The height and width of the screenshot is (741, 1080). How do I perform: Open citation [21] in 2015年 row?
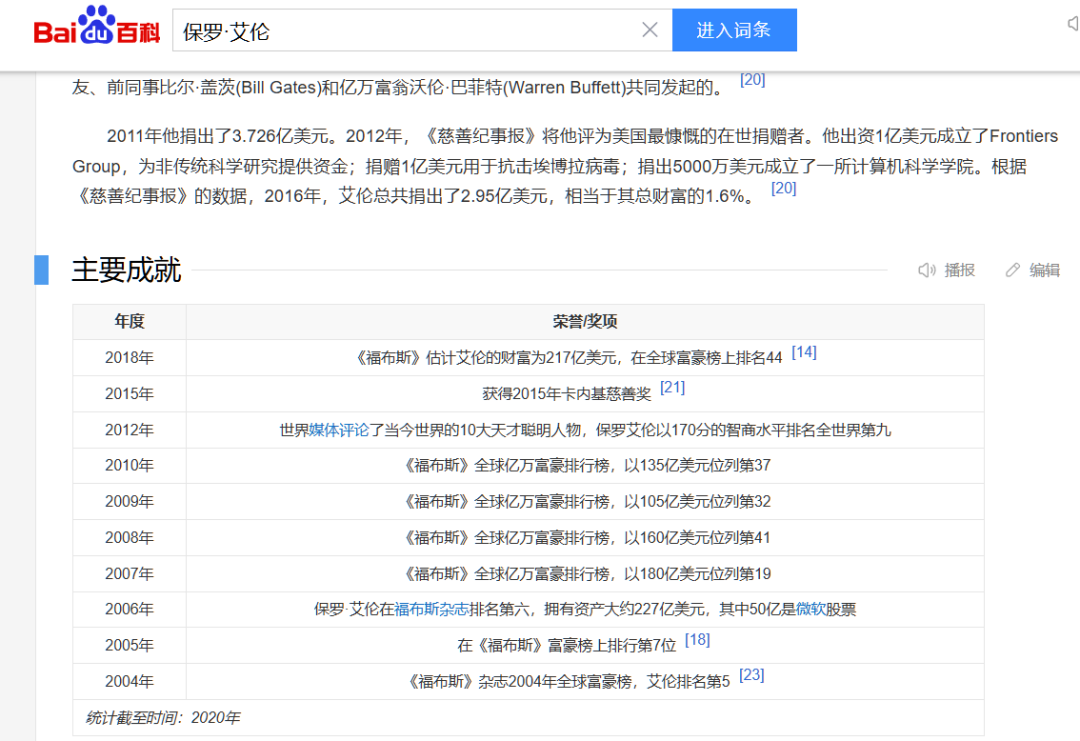coord(672,388)
